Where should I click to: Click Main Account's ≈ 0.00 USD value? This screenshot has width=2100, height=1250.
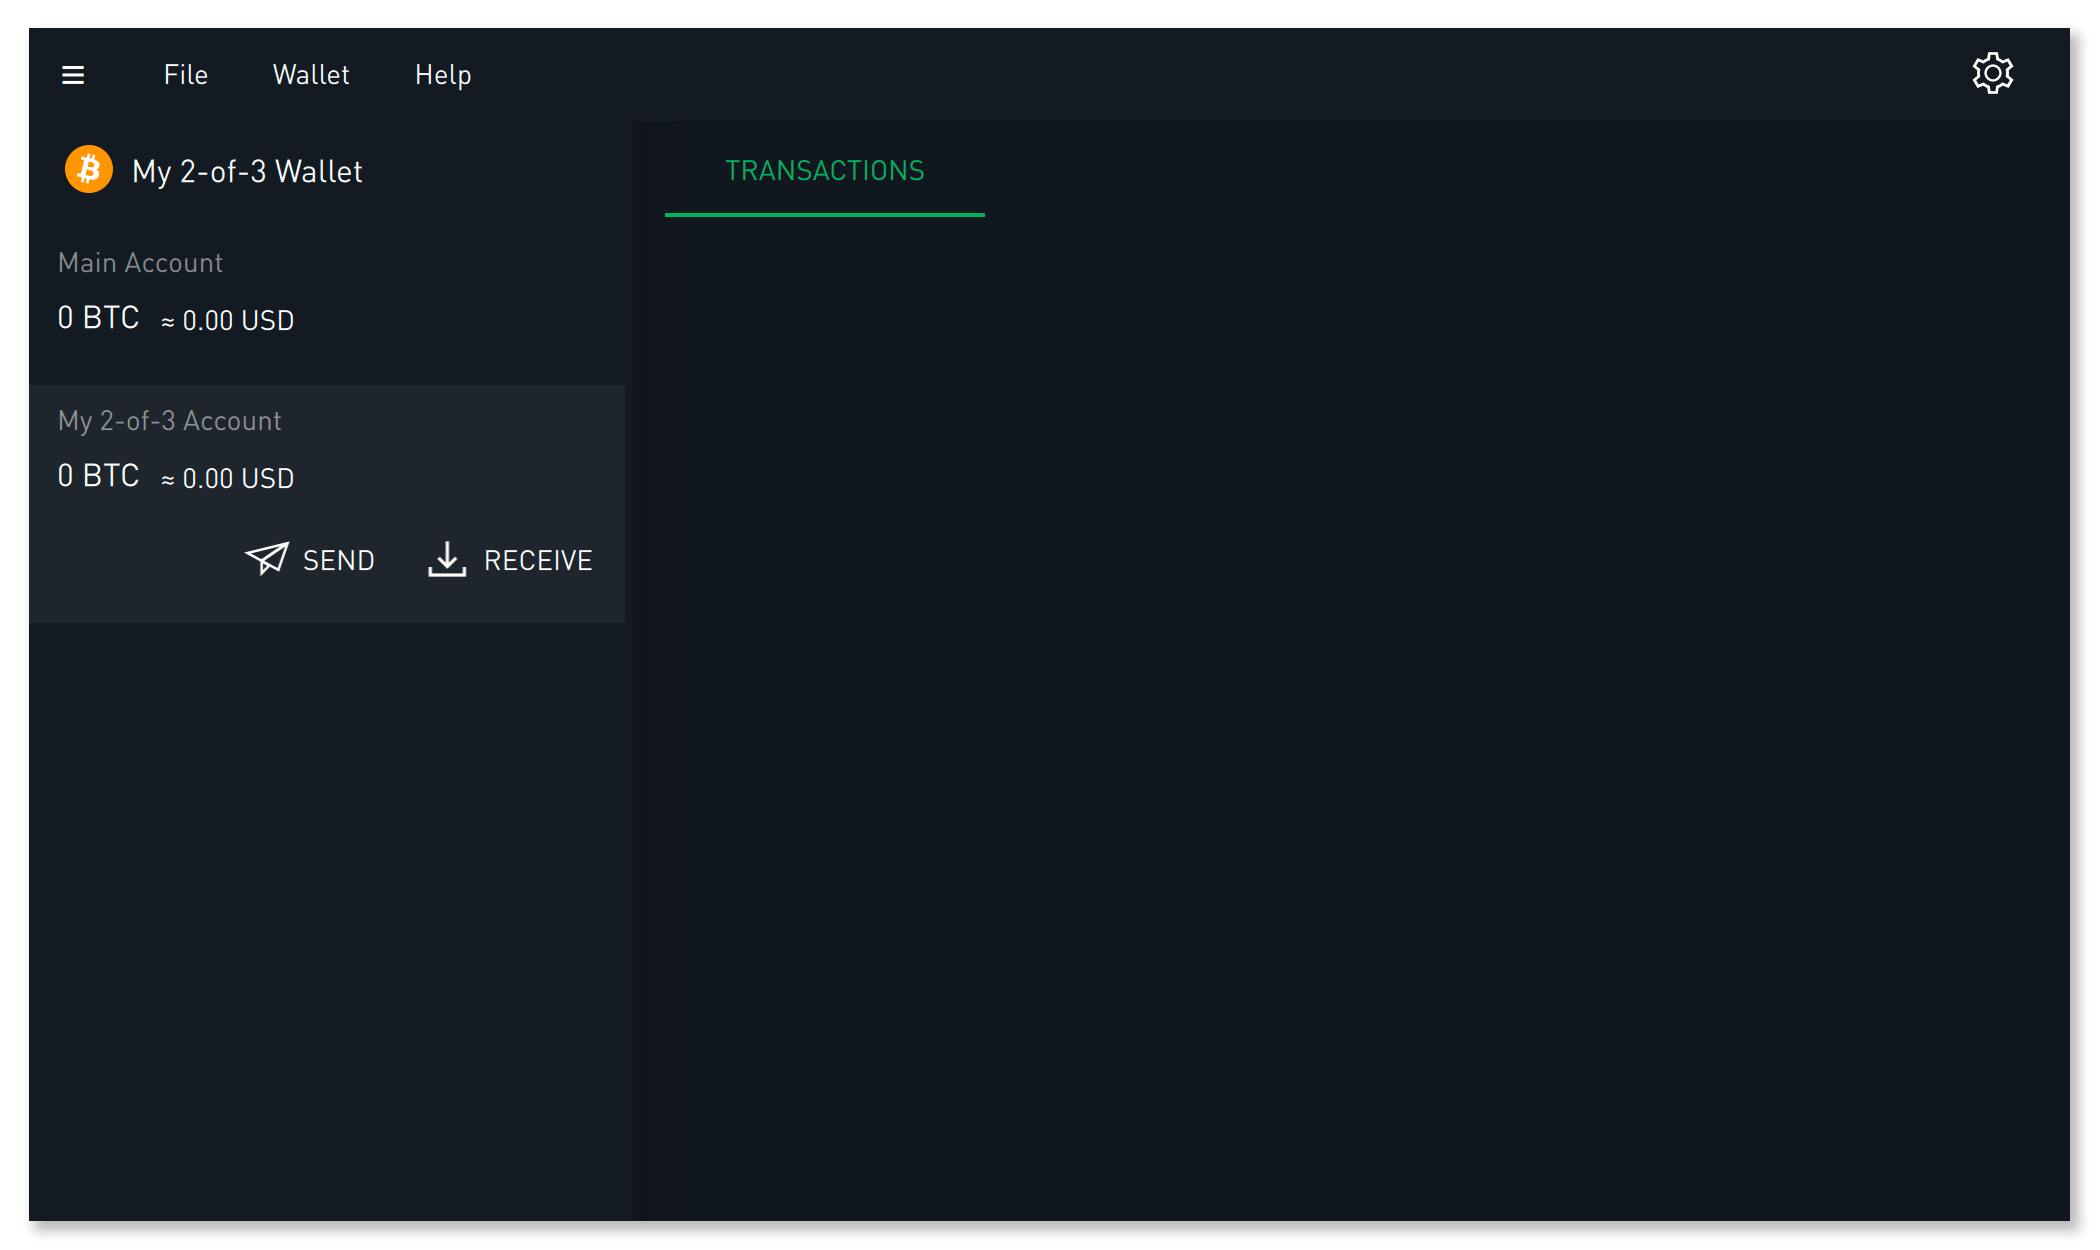point(228,321)
